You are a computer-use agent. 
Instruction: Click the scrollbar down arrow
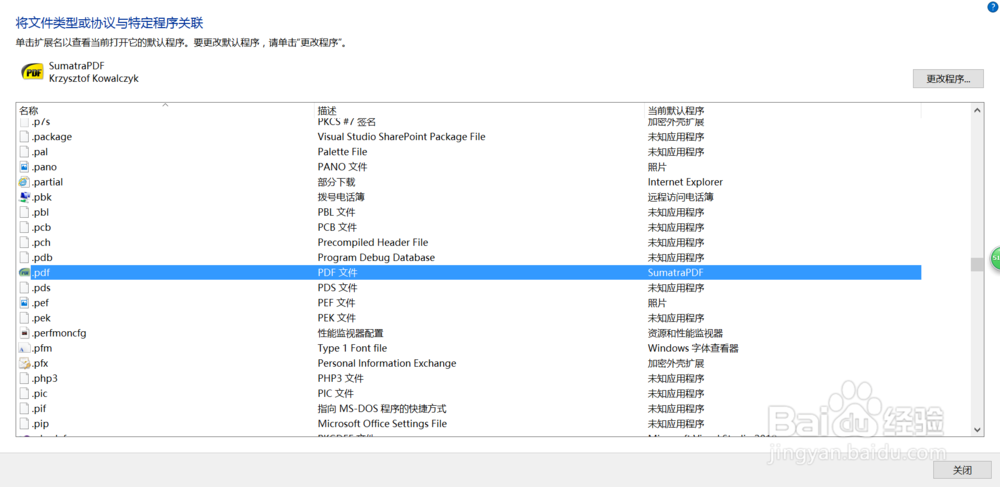click(976, 430)
